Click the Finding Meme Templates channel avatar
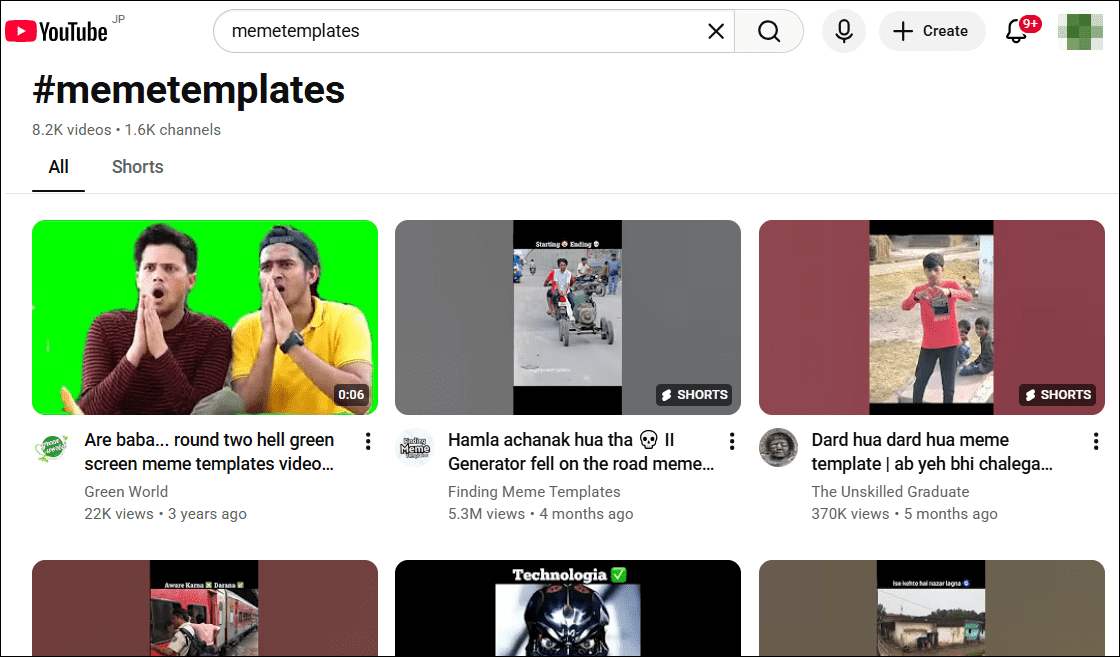This screenshot has width=1120, height=657. point(415,447)
